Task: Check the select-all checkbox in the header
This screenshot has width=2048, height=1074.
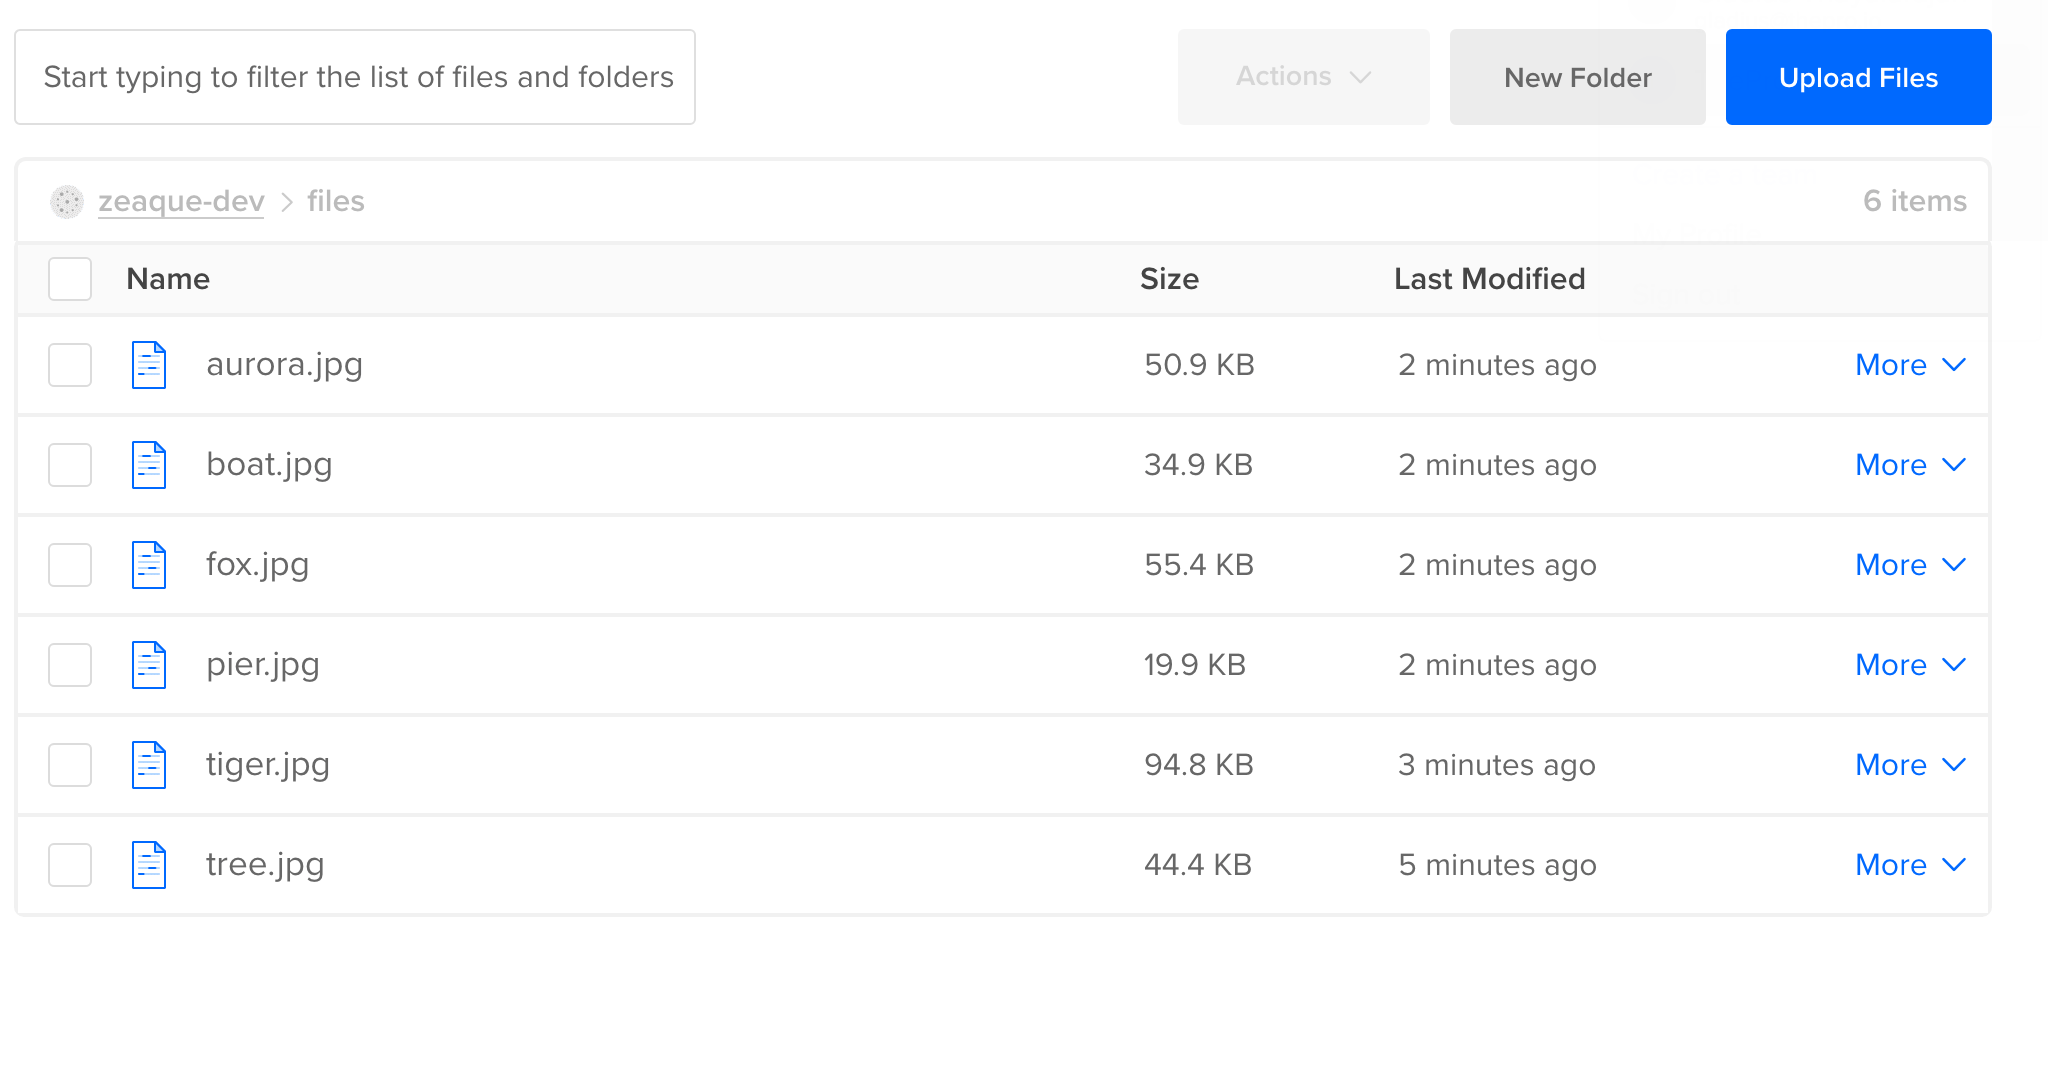Action: [69, 279]
